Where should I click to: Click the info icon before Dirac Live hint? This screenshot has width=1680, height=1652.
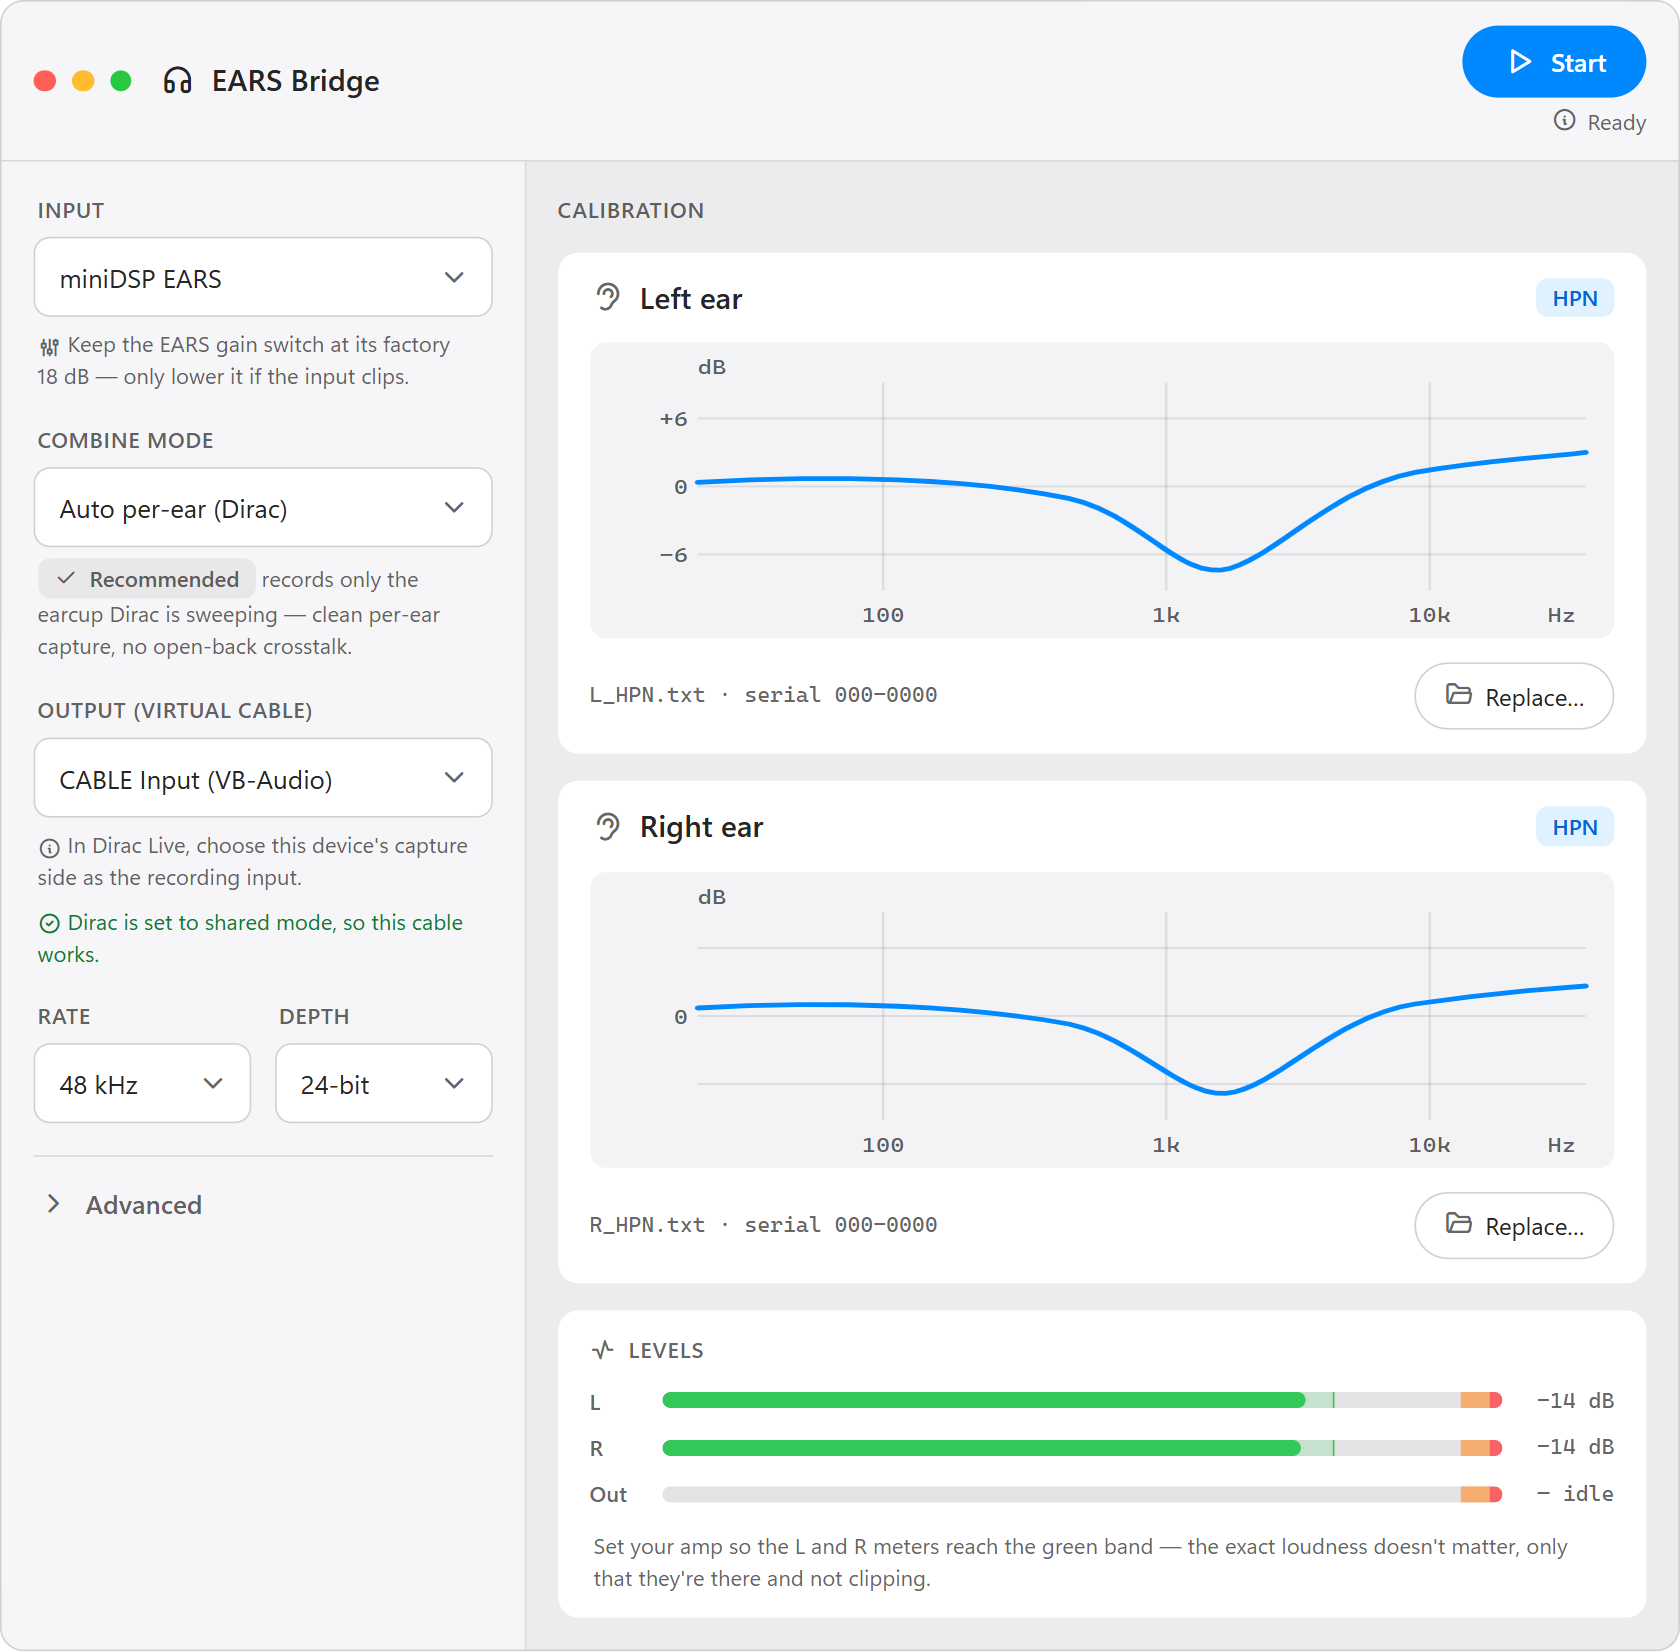point(49,848)
